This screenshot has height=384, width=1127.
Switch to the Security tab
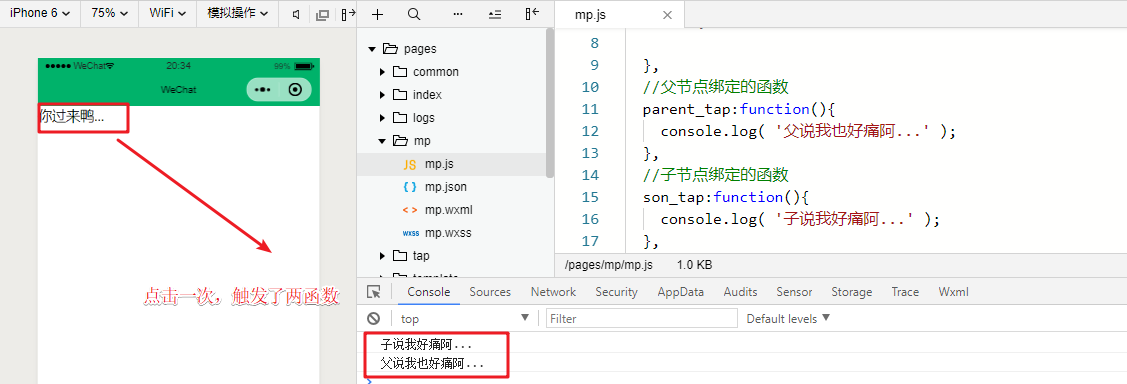point(616,292)
